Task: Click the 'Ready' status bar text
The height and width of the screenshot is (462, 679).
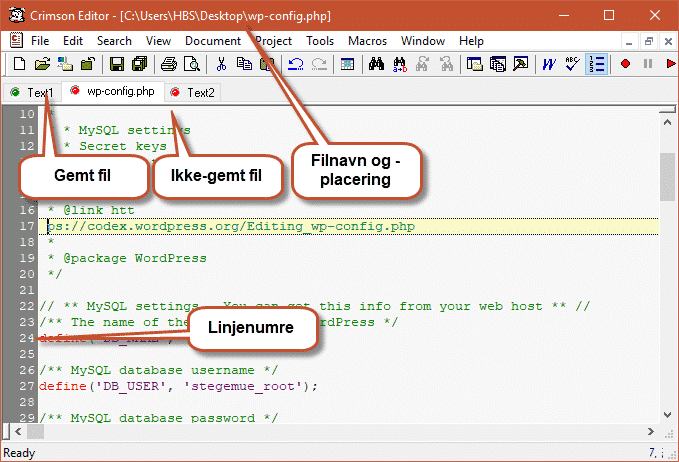Action: pos(19,453)
